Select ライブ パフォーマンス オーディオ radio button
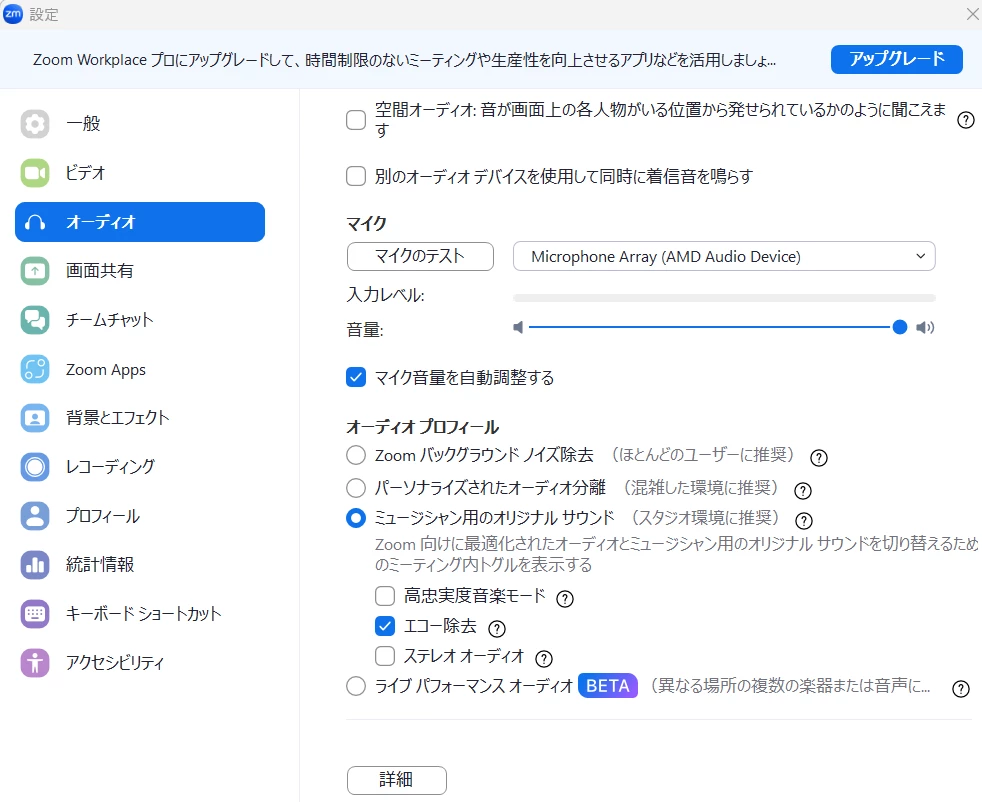 [356, 686]
